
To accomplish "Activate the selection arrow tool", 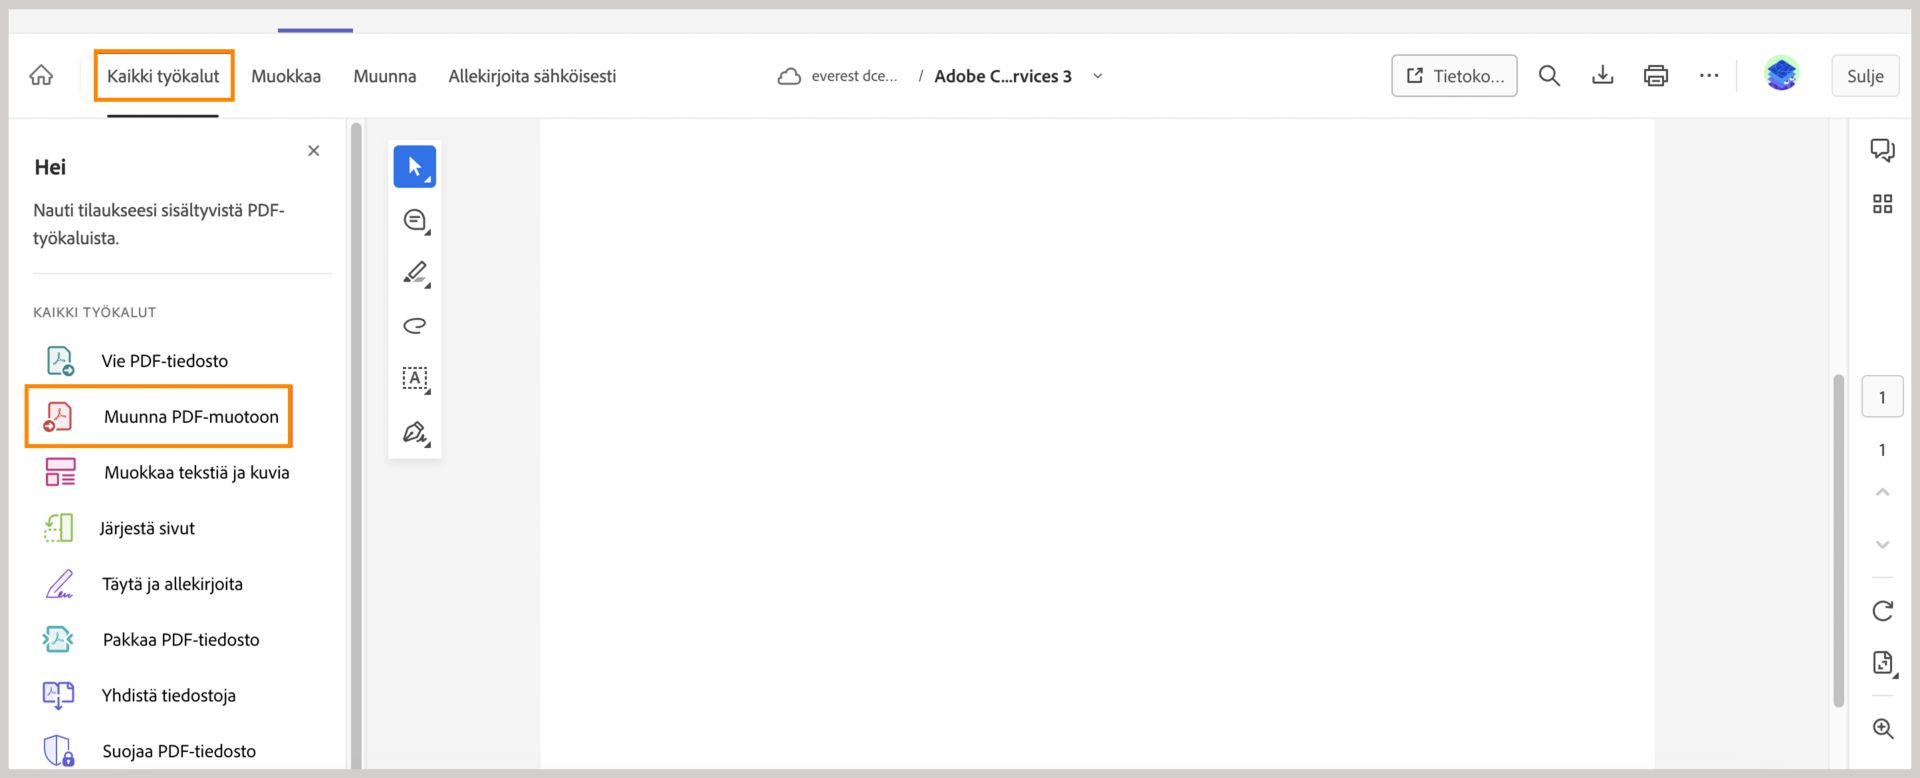I will [415, 166].
